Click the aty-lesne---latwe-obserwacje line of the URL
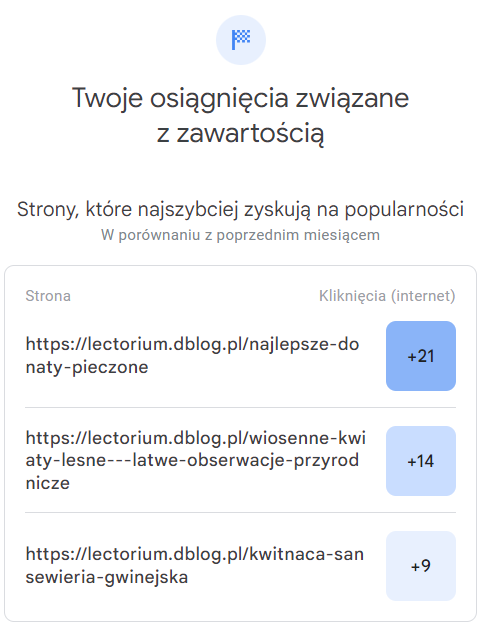The width and height of the screenshot is (483, 628). [x=192, y=460]
